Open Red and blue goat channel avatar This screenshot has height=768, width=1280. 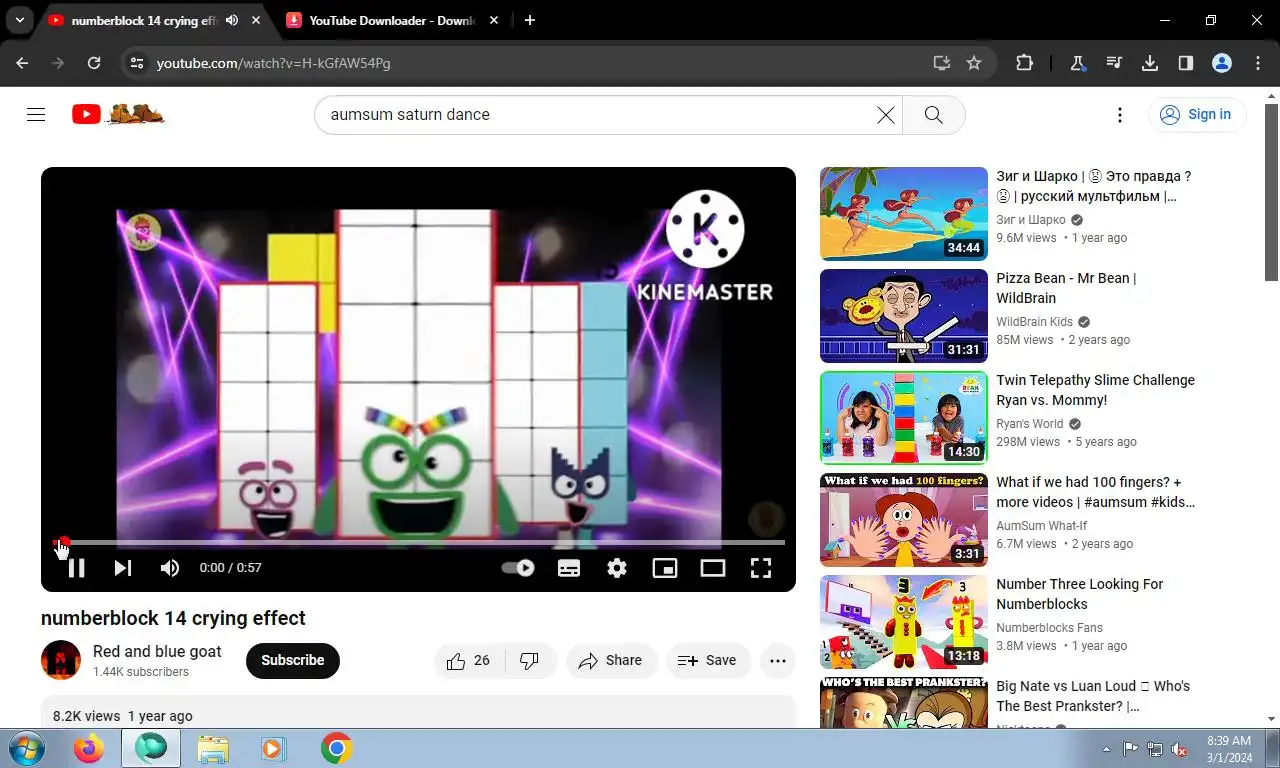61,661
